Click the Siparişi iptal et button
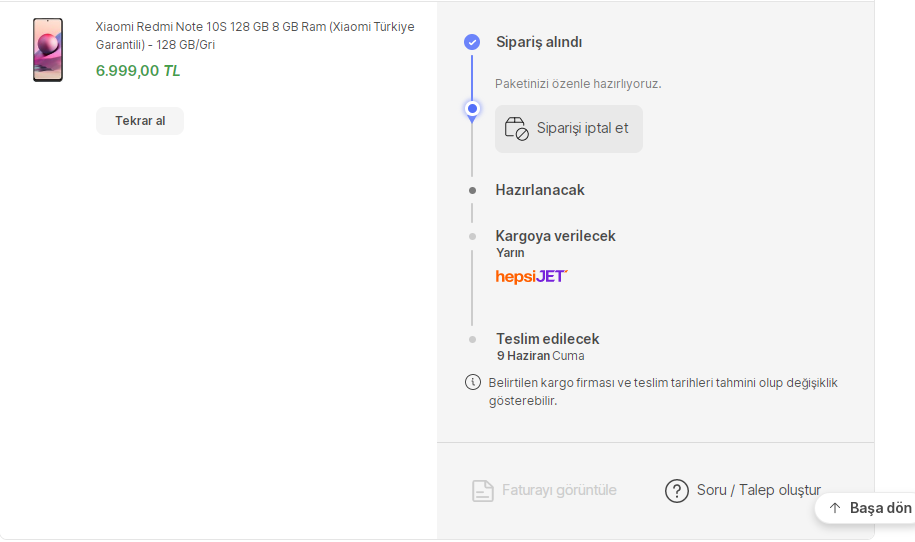Image resolution: width=915 pixels, height=542 pixels. pos(569,129)
